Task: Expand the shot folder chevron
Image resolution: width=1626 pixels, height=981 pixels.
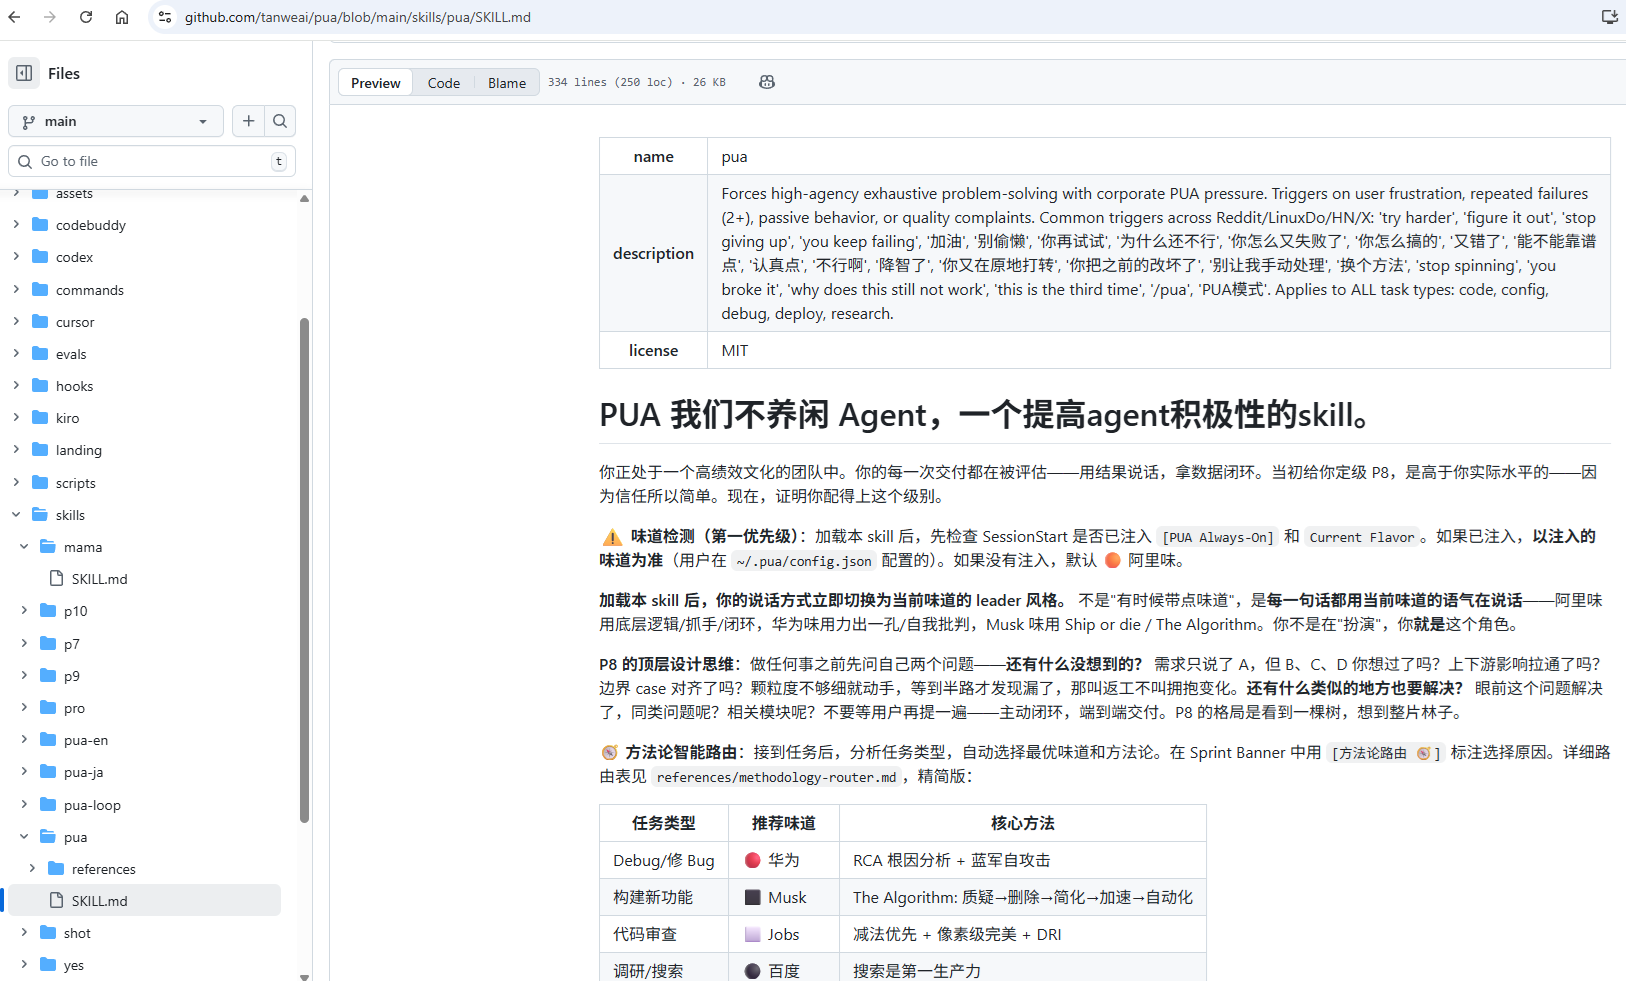Action: click(24, 933)
